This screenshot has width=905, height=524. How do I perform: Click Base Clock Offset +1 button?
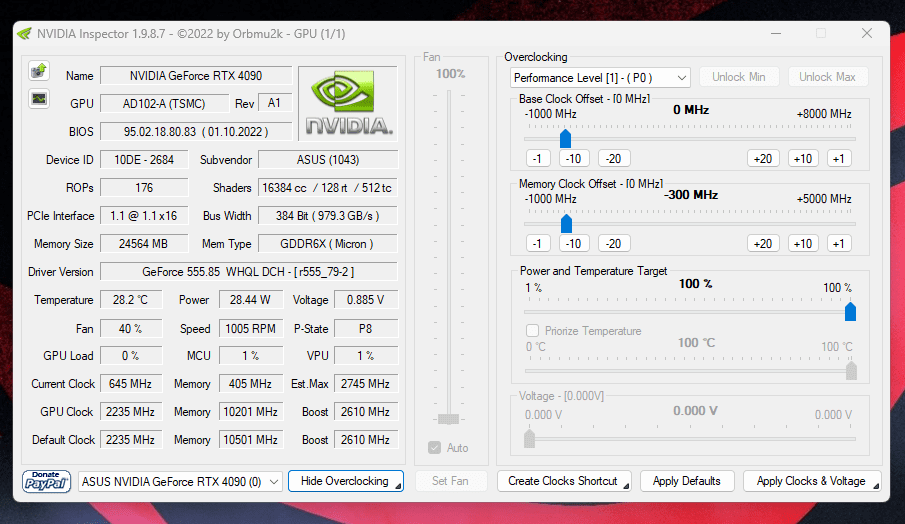pyautogui.click(x=839, y=159)
